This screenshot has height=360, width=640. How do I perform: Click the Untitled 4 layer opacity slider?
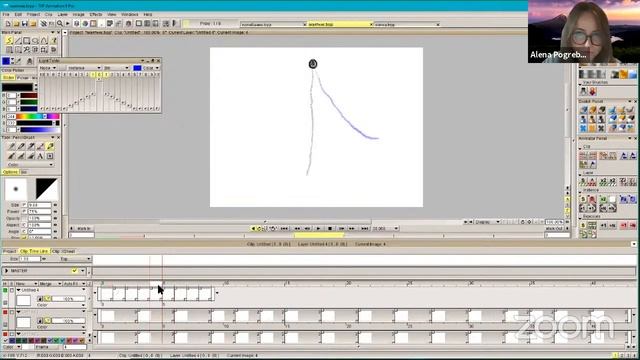point(68,299)
